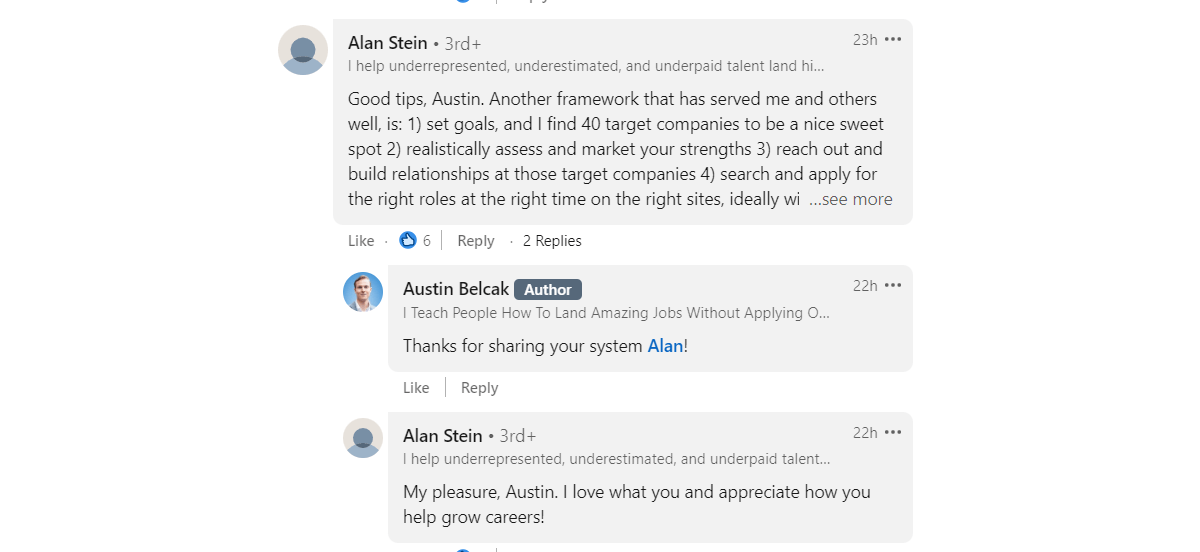Click the Author badge next to Austin Belcak
This screenshot has height=552, width=1200.
[548, 290]
